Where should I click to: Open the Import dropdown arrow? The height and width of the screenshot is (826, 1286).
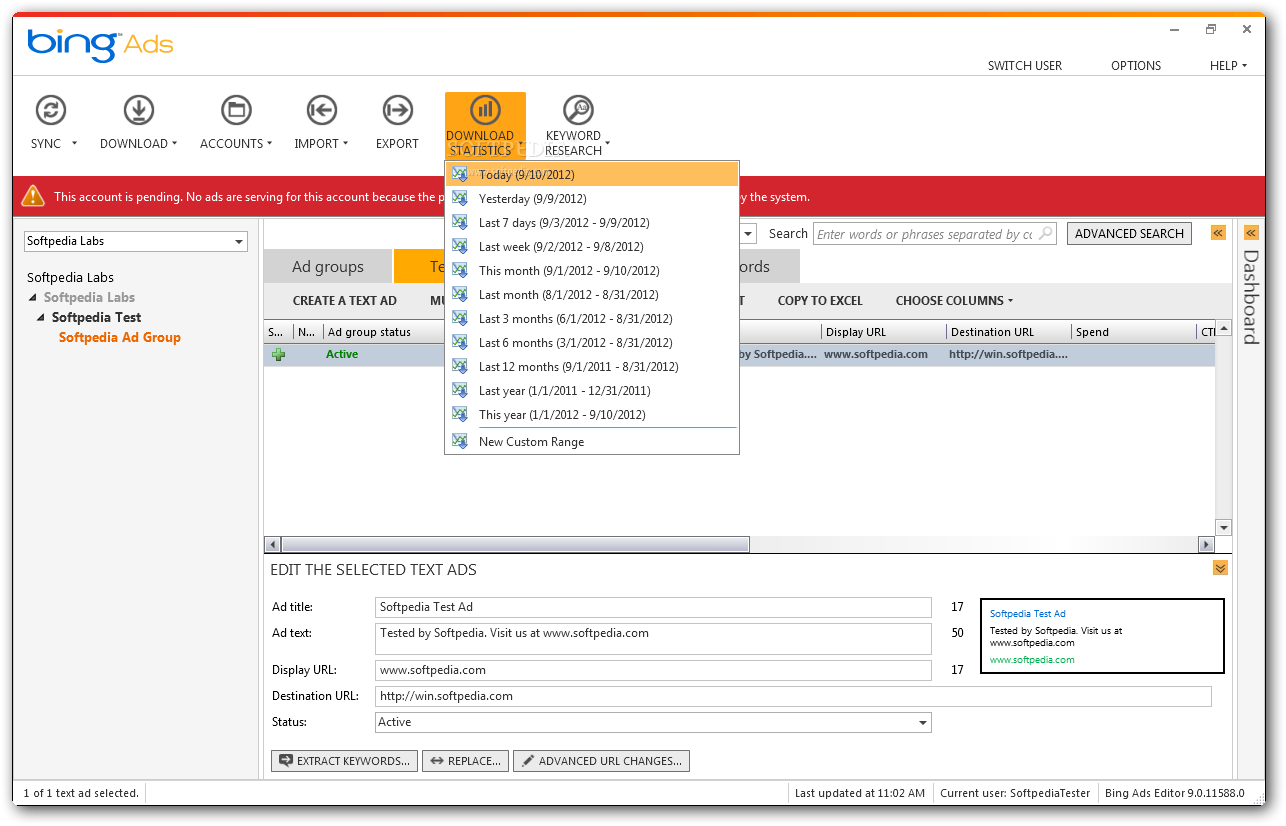[x=346, y=144]
